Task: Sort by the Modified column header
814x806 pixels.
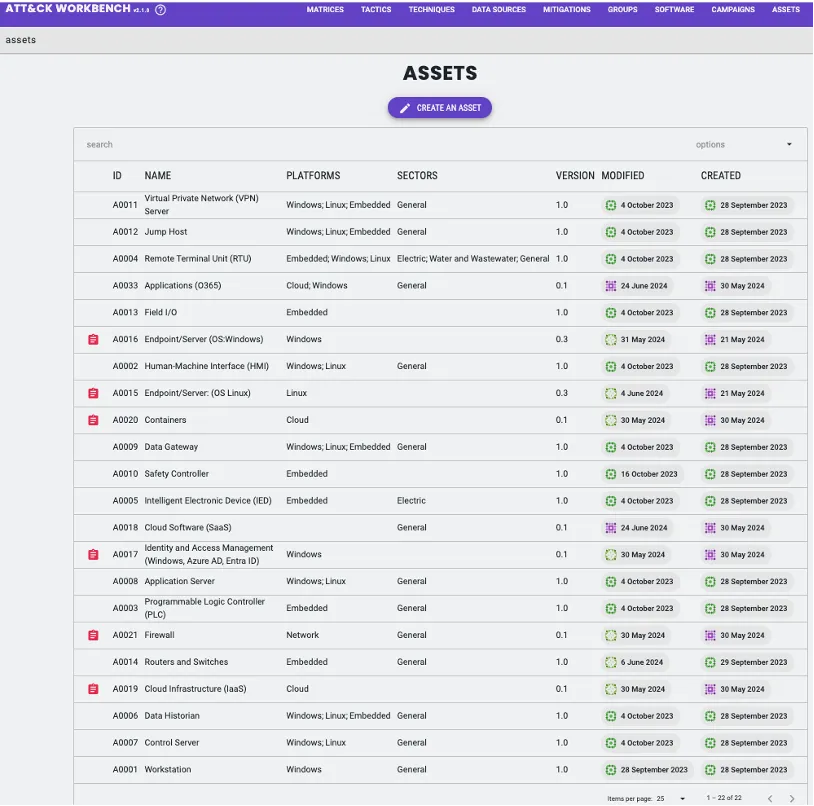Action: pos(622,176)
